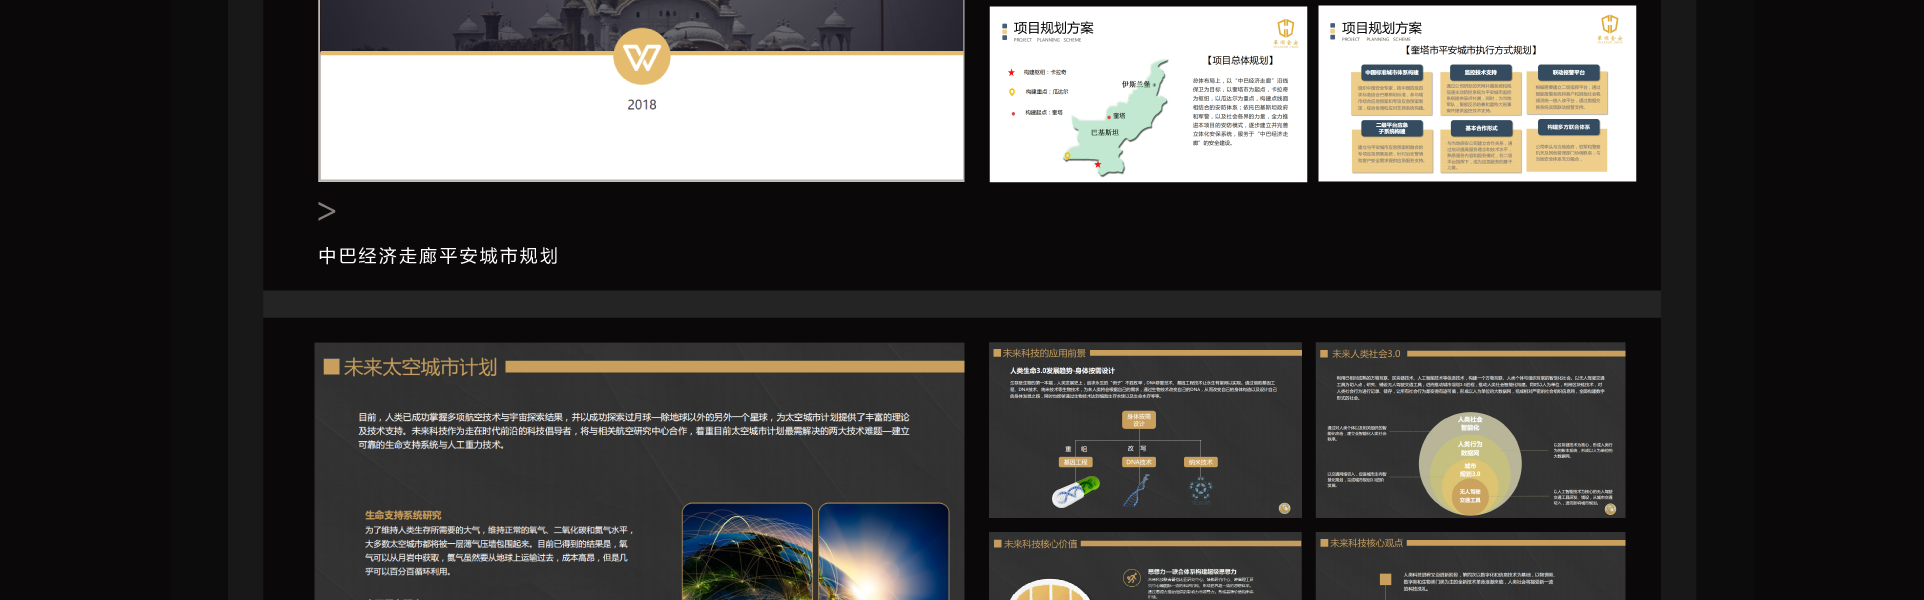Click the sunrise planet image in 太空城市 slide
This screenshot has height=600, width=1924.
[x=883, y=551]
